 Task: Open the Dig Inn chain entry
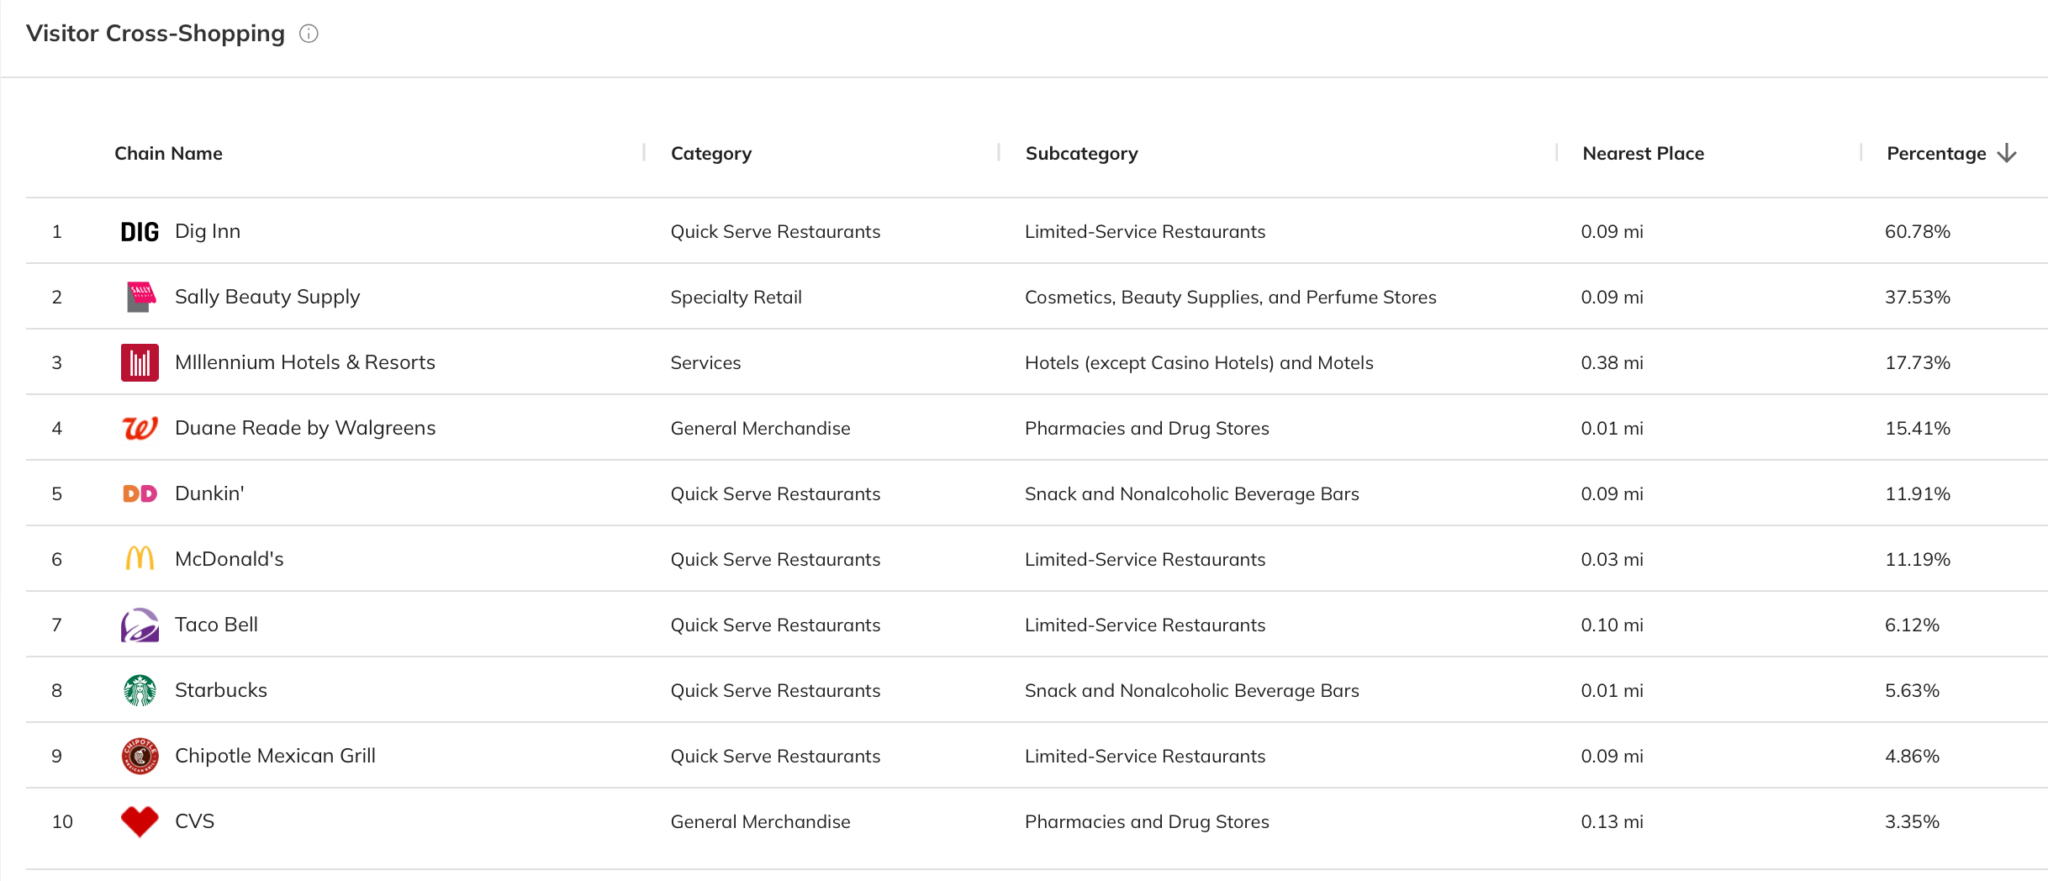[x=207, y=231]
